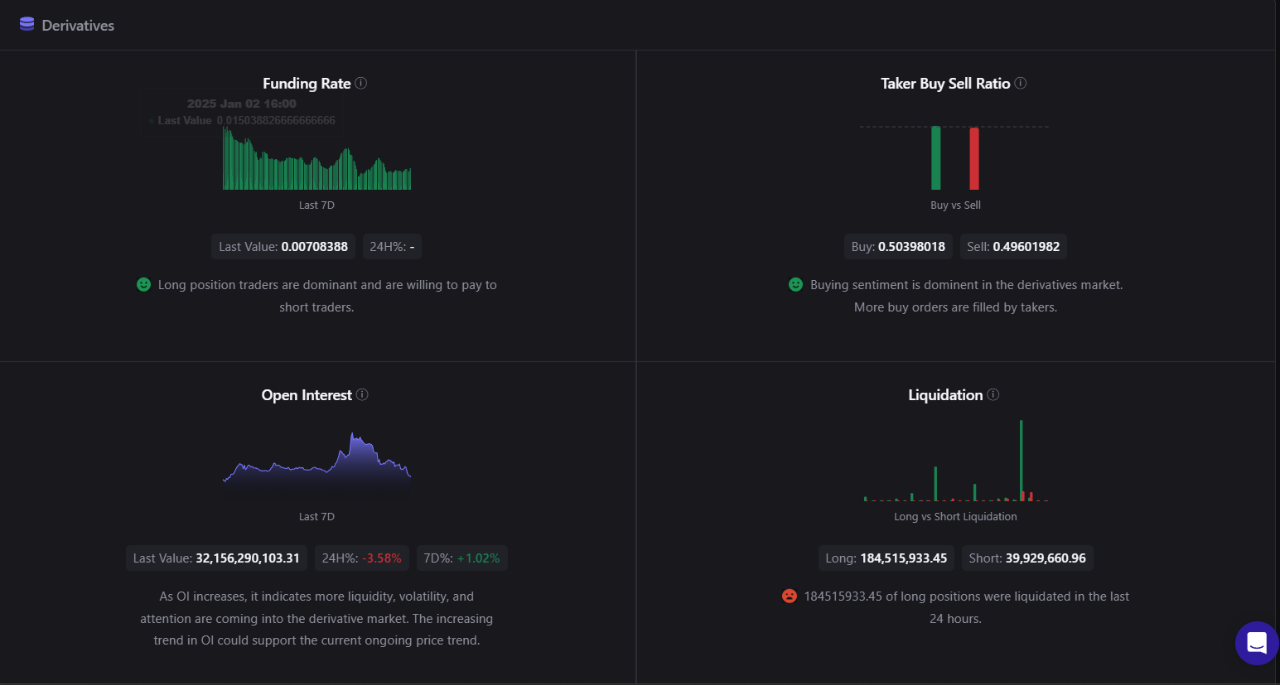Screen dimensions: 1280x685
Task: Click the green sentiment face under Funding Rate
Action: pos(145,284)
